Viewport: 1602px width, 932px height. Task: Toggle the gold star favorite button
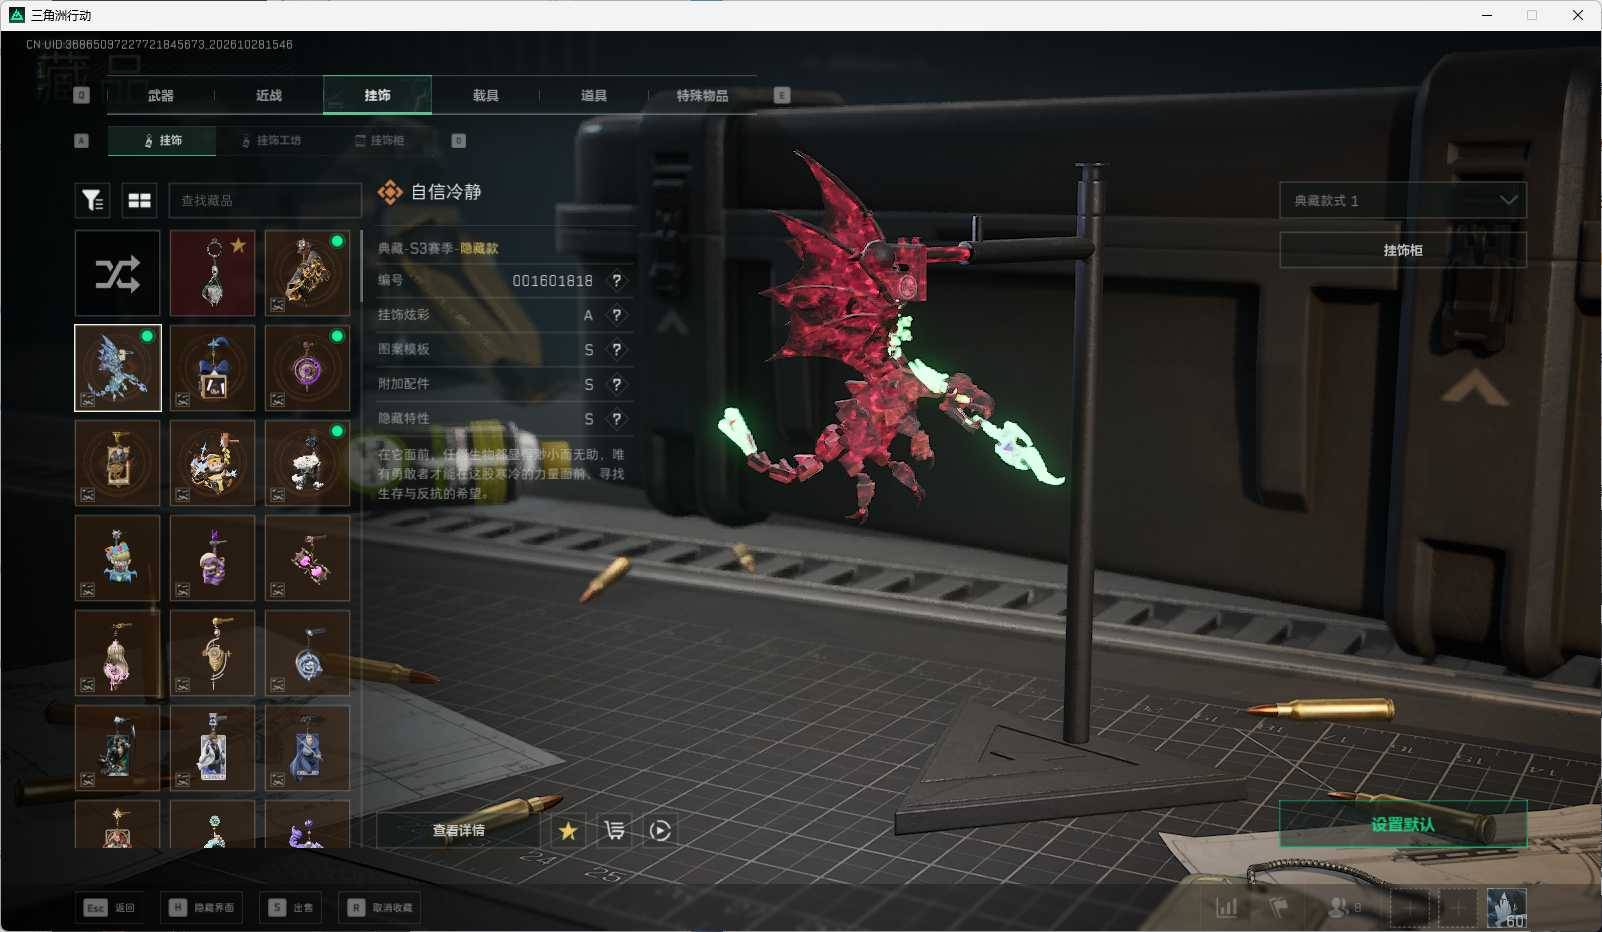568,830
